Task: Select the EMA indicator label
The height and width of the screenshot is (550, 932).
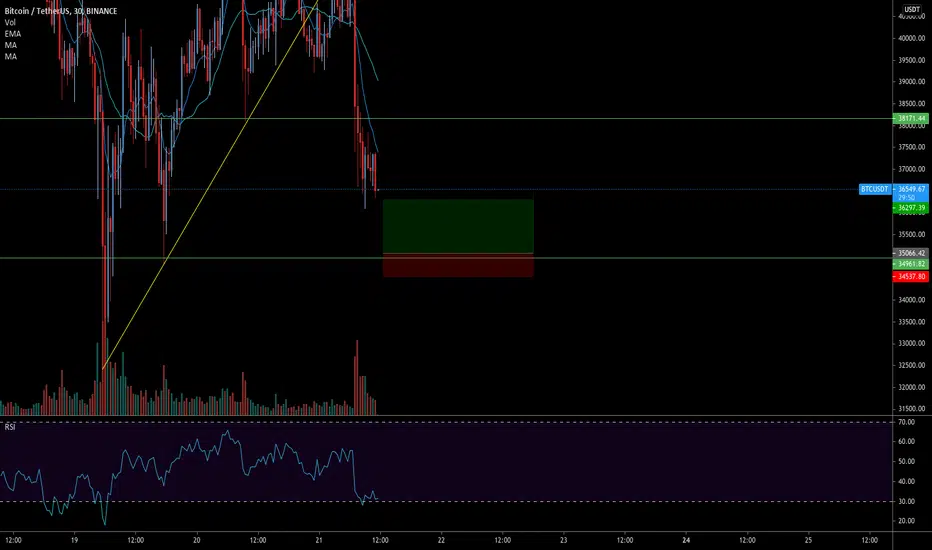Action: [x=12, y=34]
